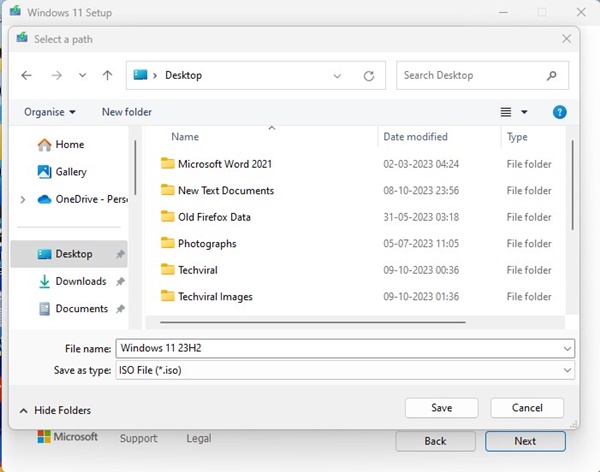
Task: Click the date 02-03-2023 04:24
Action: click(x=421, y=164)
